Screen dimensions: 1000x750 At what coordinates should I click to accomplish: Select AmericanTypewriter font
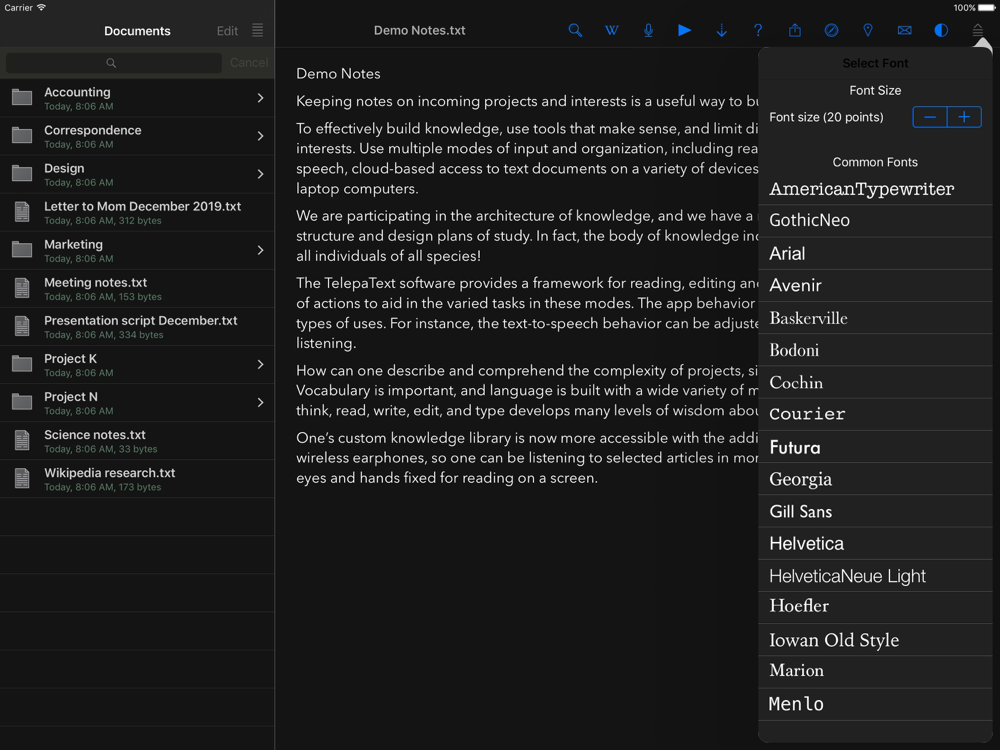875,189
